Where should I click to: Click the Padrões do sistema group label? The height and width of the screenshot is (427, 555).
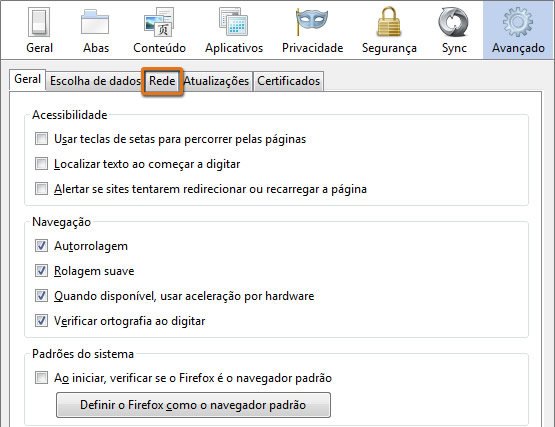(83, 354)
